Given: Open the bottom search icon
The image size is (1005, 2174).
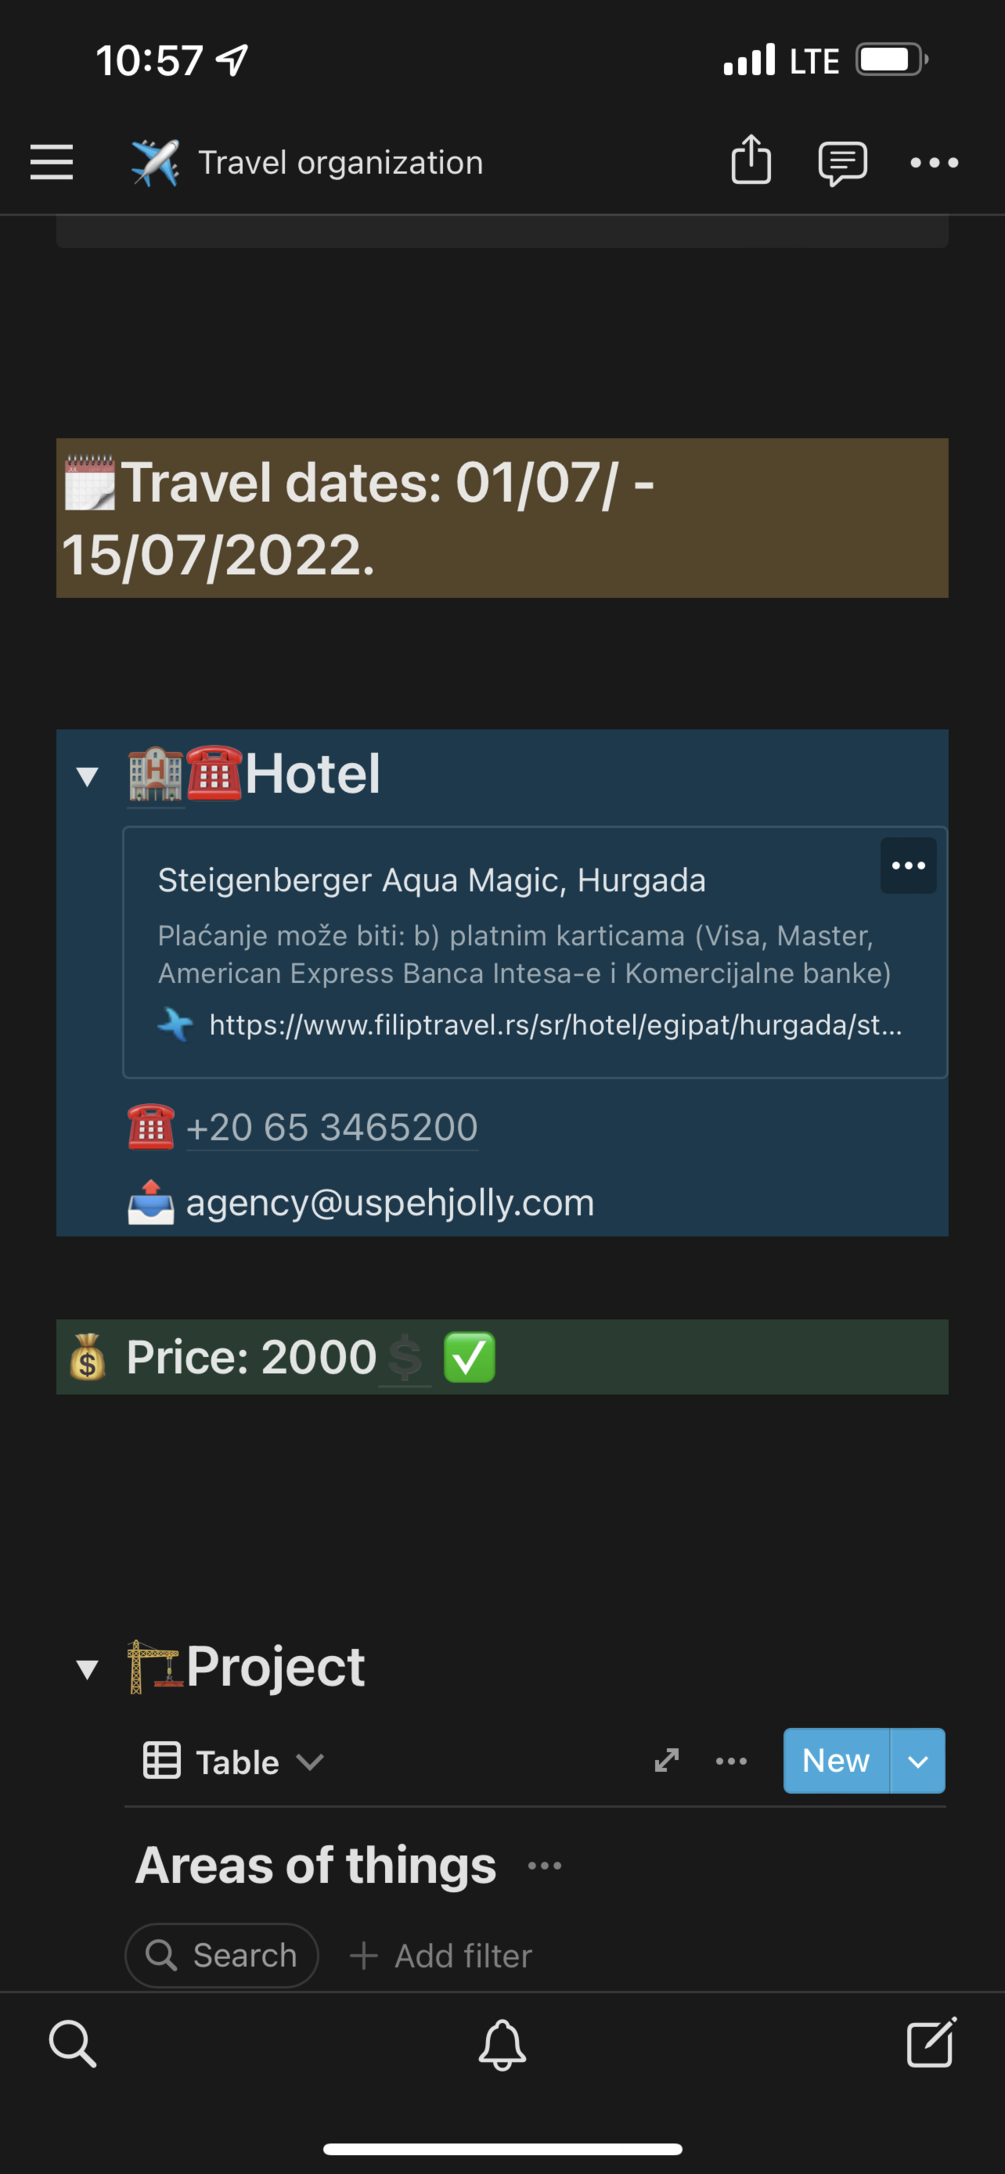Looking at the screenshot, I should pyautogui.click(x=73, y=2043).
